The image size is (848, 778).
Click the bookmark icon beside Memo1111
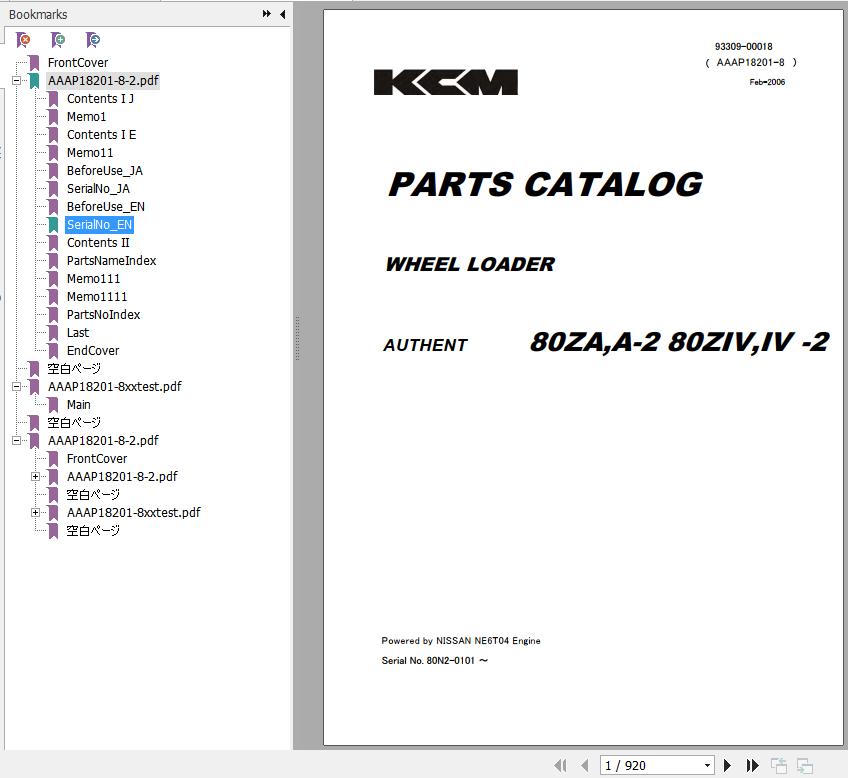(x=53, y=297)
